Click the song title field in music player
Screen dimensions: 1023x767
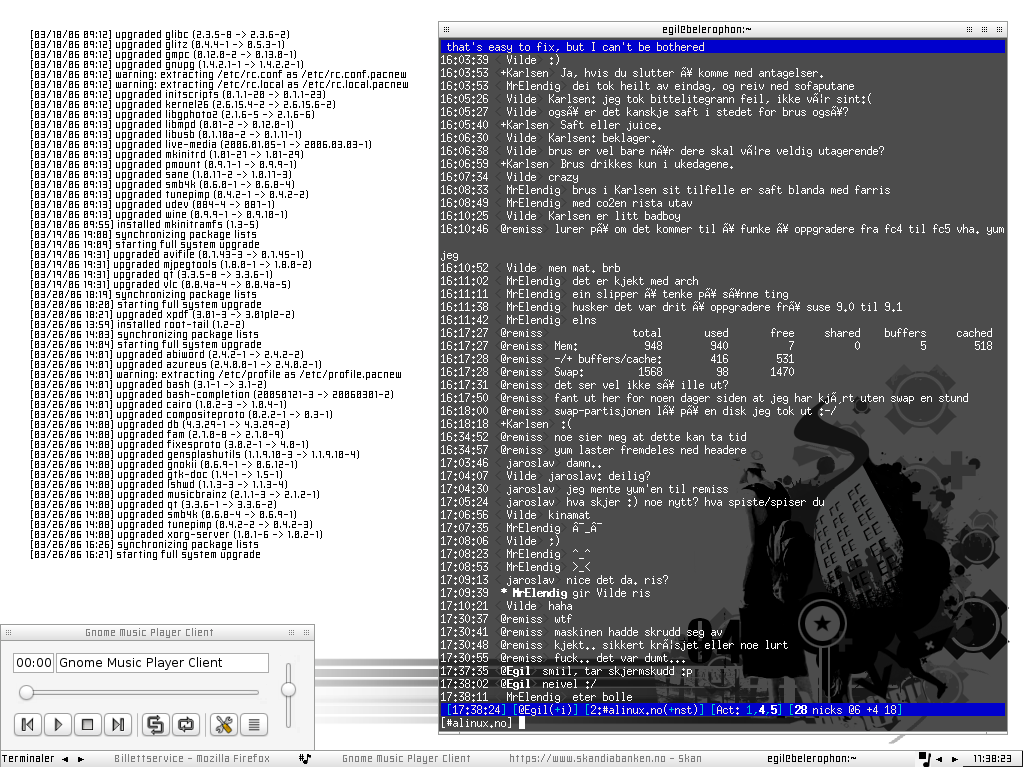coord(162,663)
